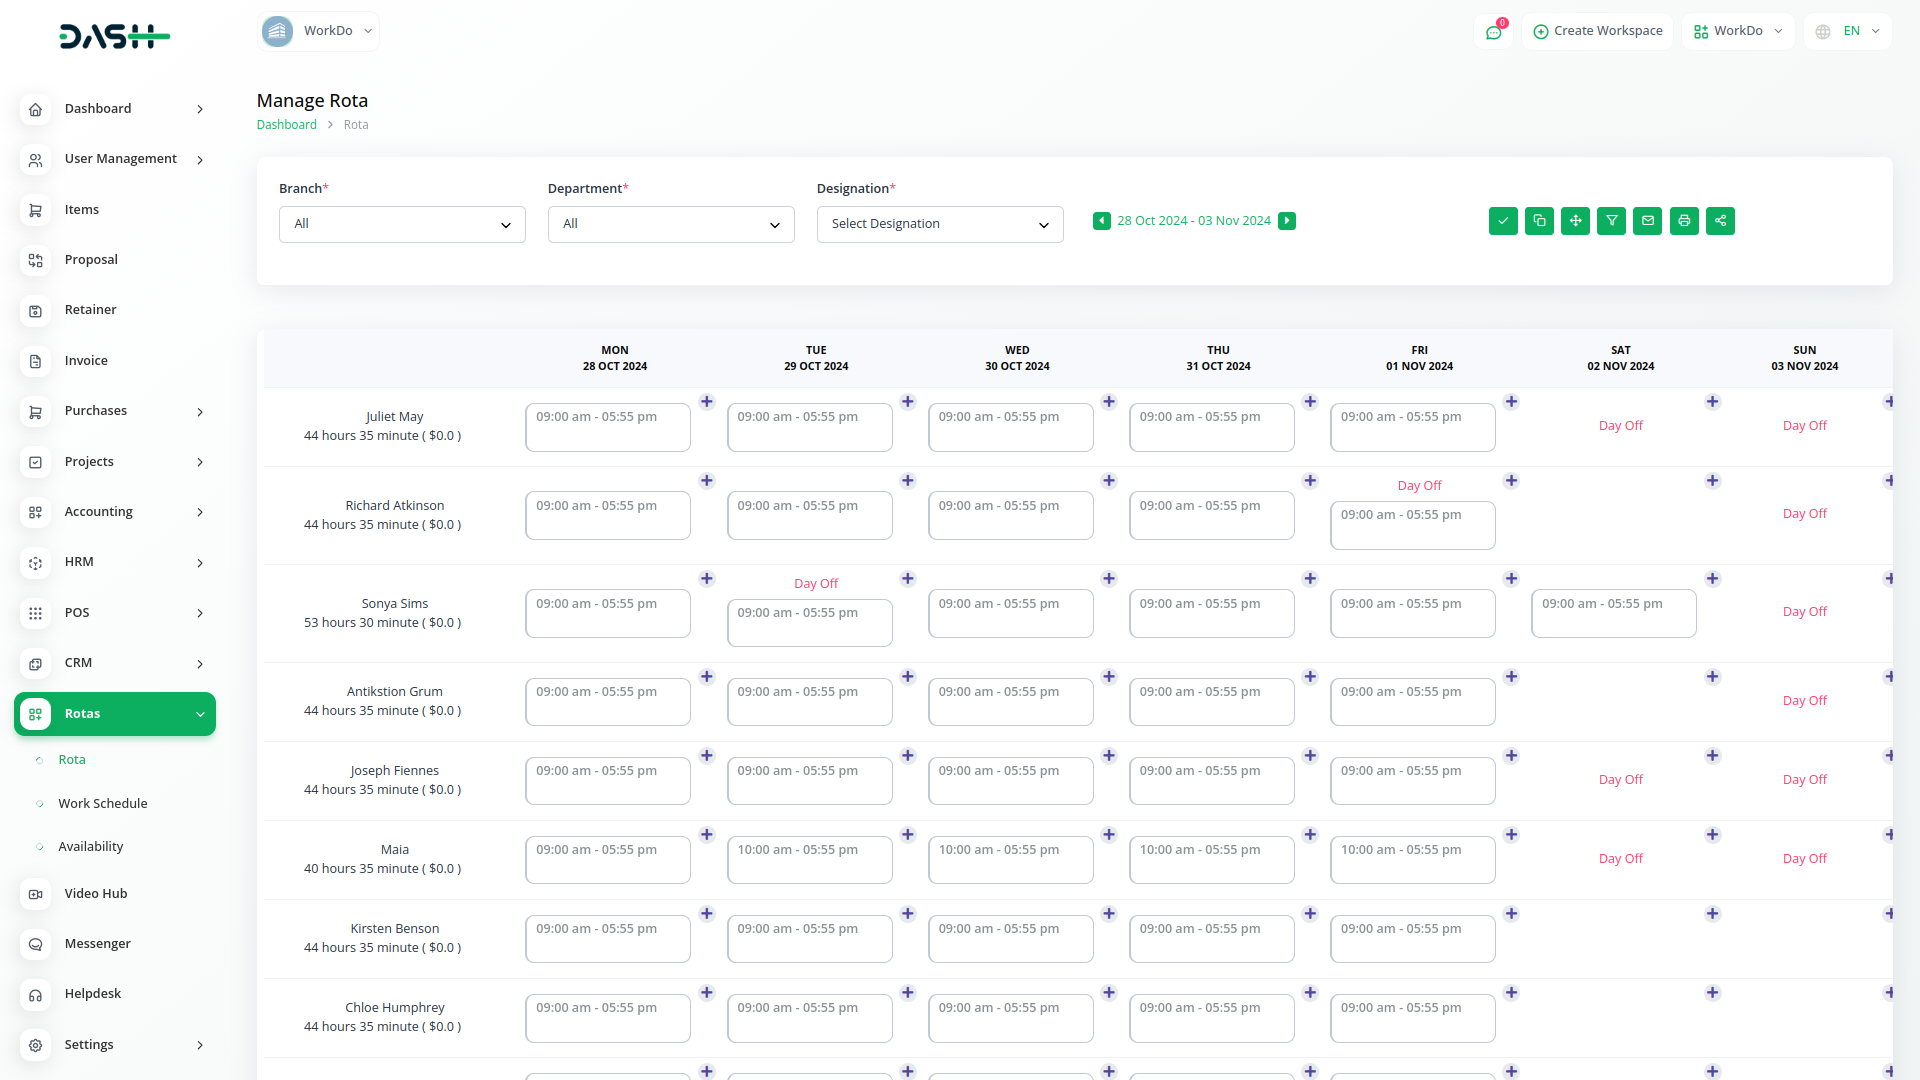
Task: Click the green checkmark publish icon
Action: [x=1503, y=221]
